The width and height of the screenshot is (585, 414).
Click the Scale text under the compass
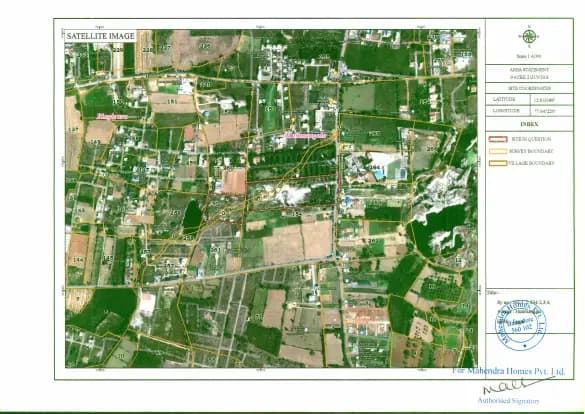tap(529, 56)
